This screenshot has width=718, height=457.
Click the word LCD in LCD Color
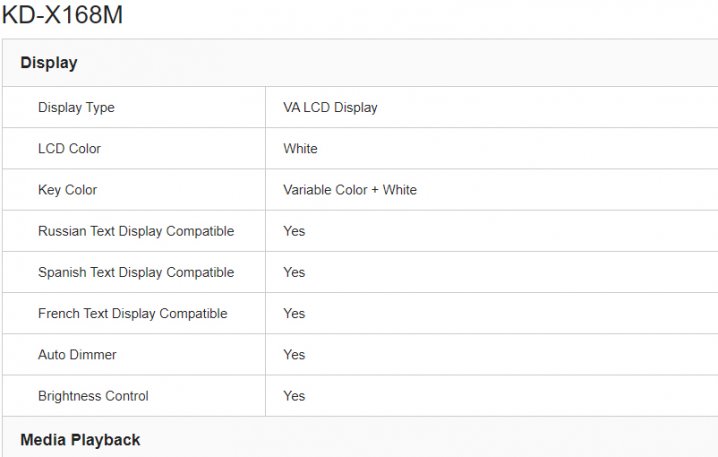[x=51, y=149]
